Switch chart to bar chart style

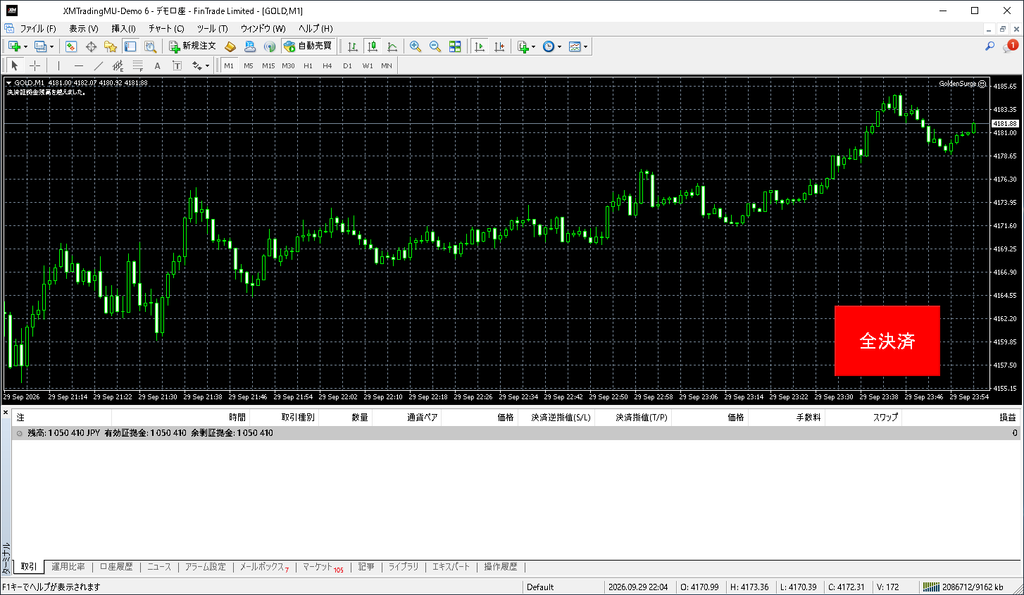point(353,46)
